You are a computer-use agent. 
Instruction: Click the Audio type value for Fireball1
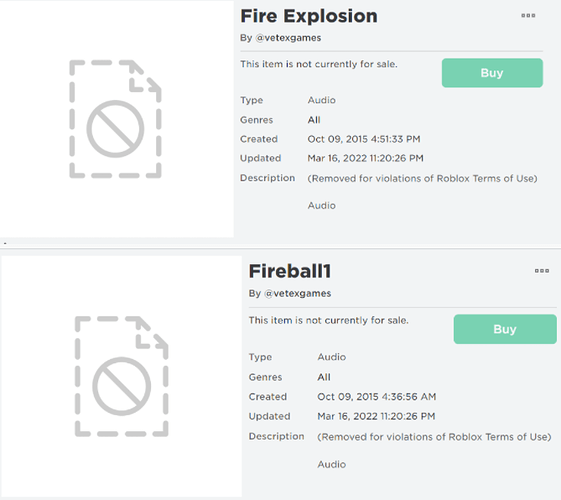331,357
